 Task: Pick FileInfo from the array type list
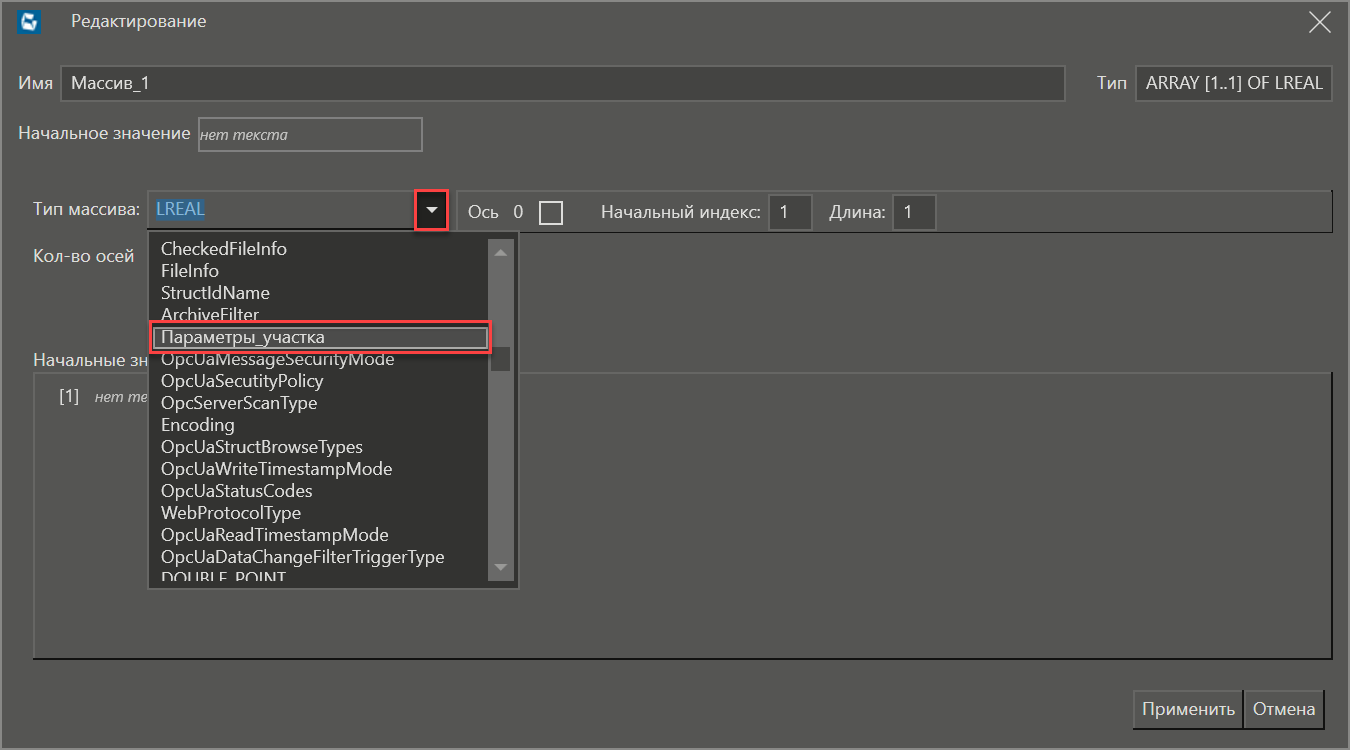190,271
